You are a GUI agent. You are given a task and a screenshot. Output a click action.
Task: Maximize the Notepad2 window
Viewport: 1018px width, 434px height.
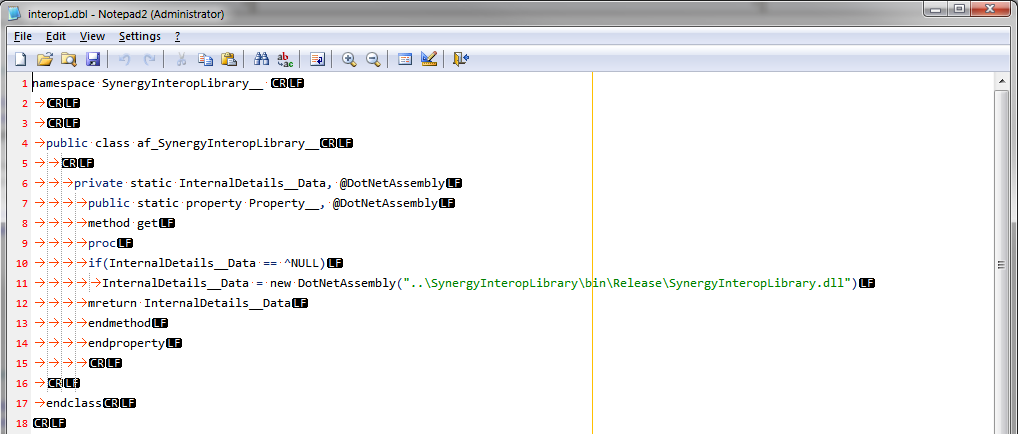958,9
